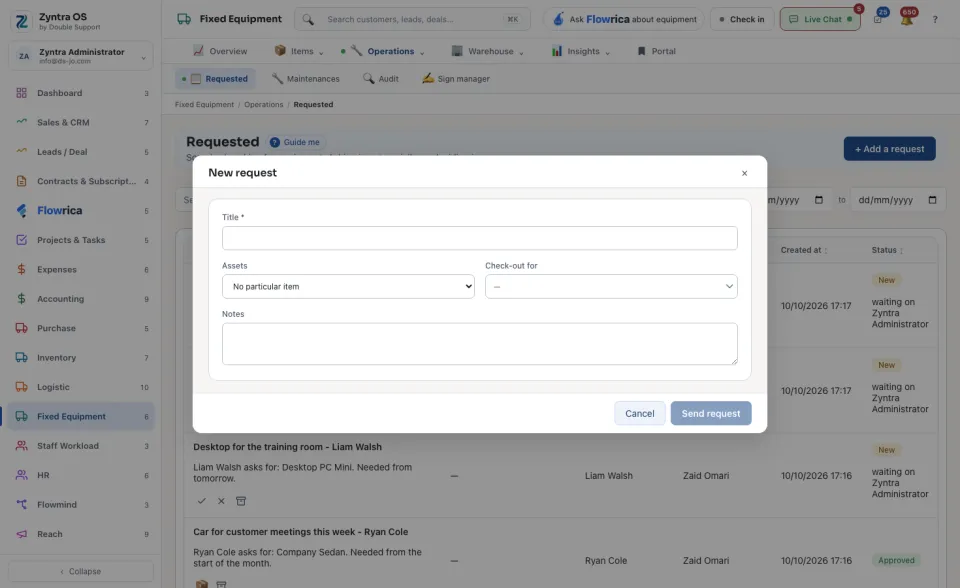The width and height of the screenshot is (960, 588).
Task: Open the Live Chat button
Action: pyautogui.click(x=820, y=20)
